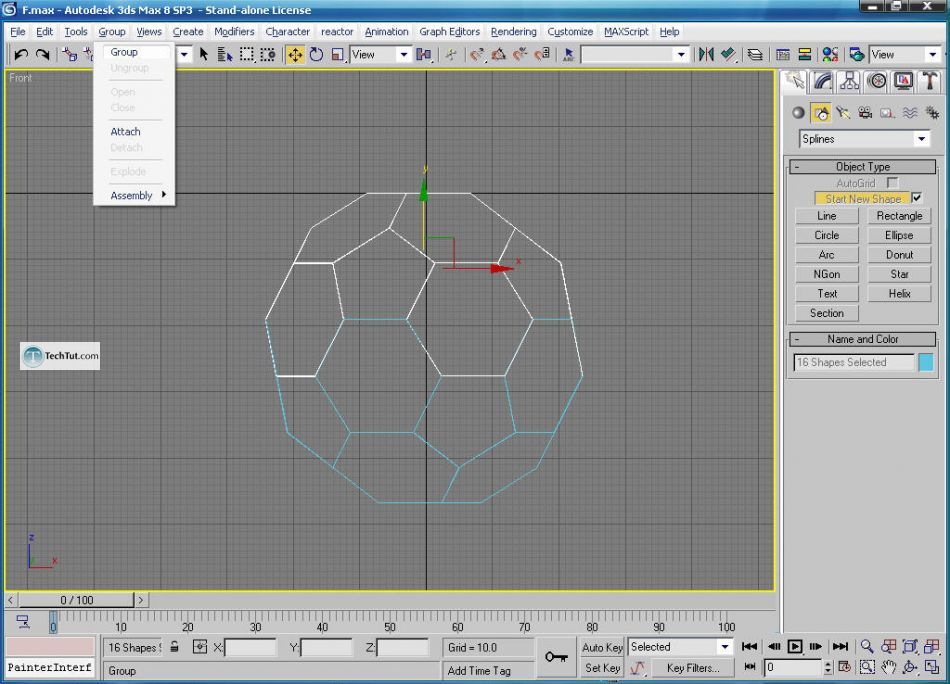The height and width of the screenshot is (684, 950).
Task: Open the Layer Manager icon
Action: pyautogui.click(x=755, y=55)
